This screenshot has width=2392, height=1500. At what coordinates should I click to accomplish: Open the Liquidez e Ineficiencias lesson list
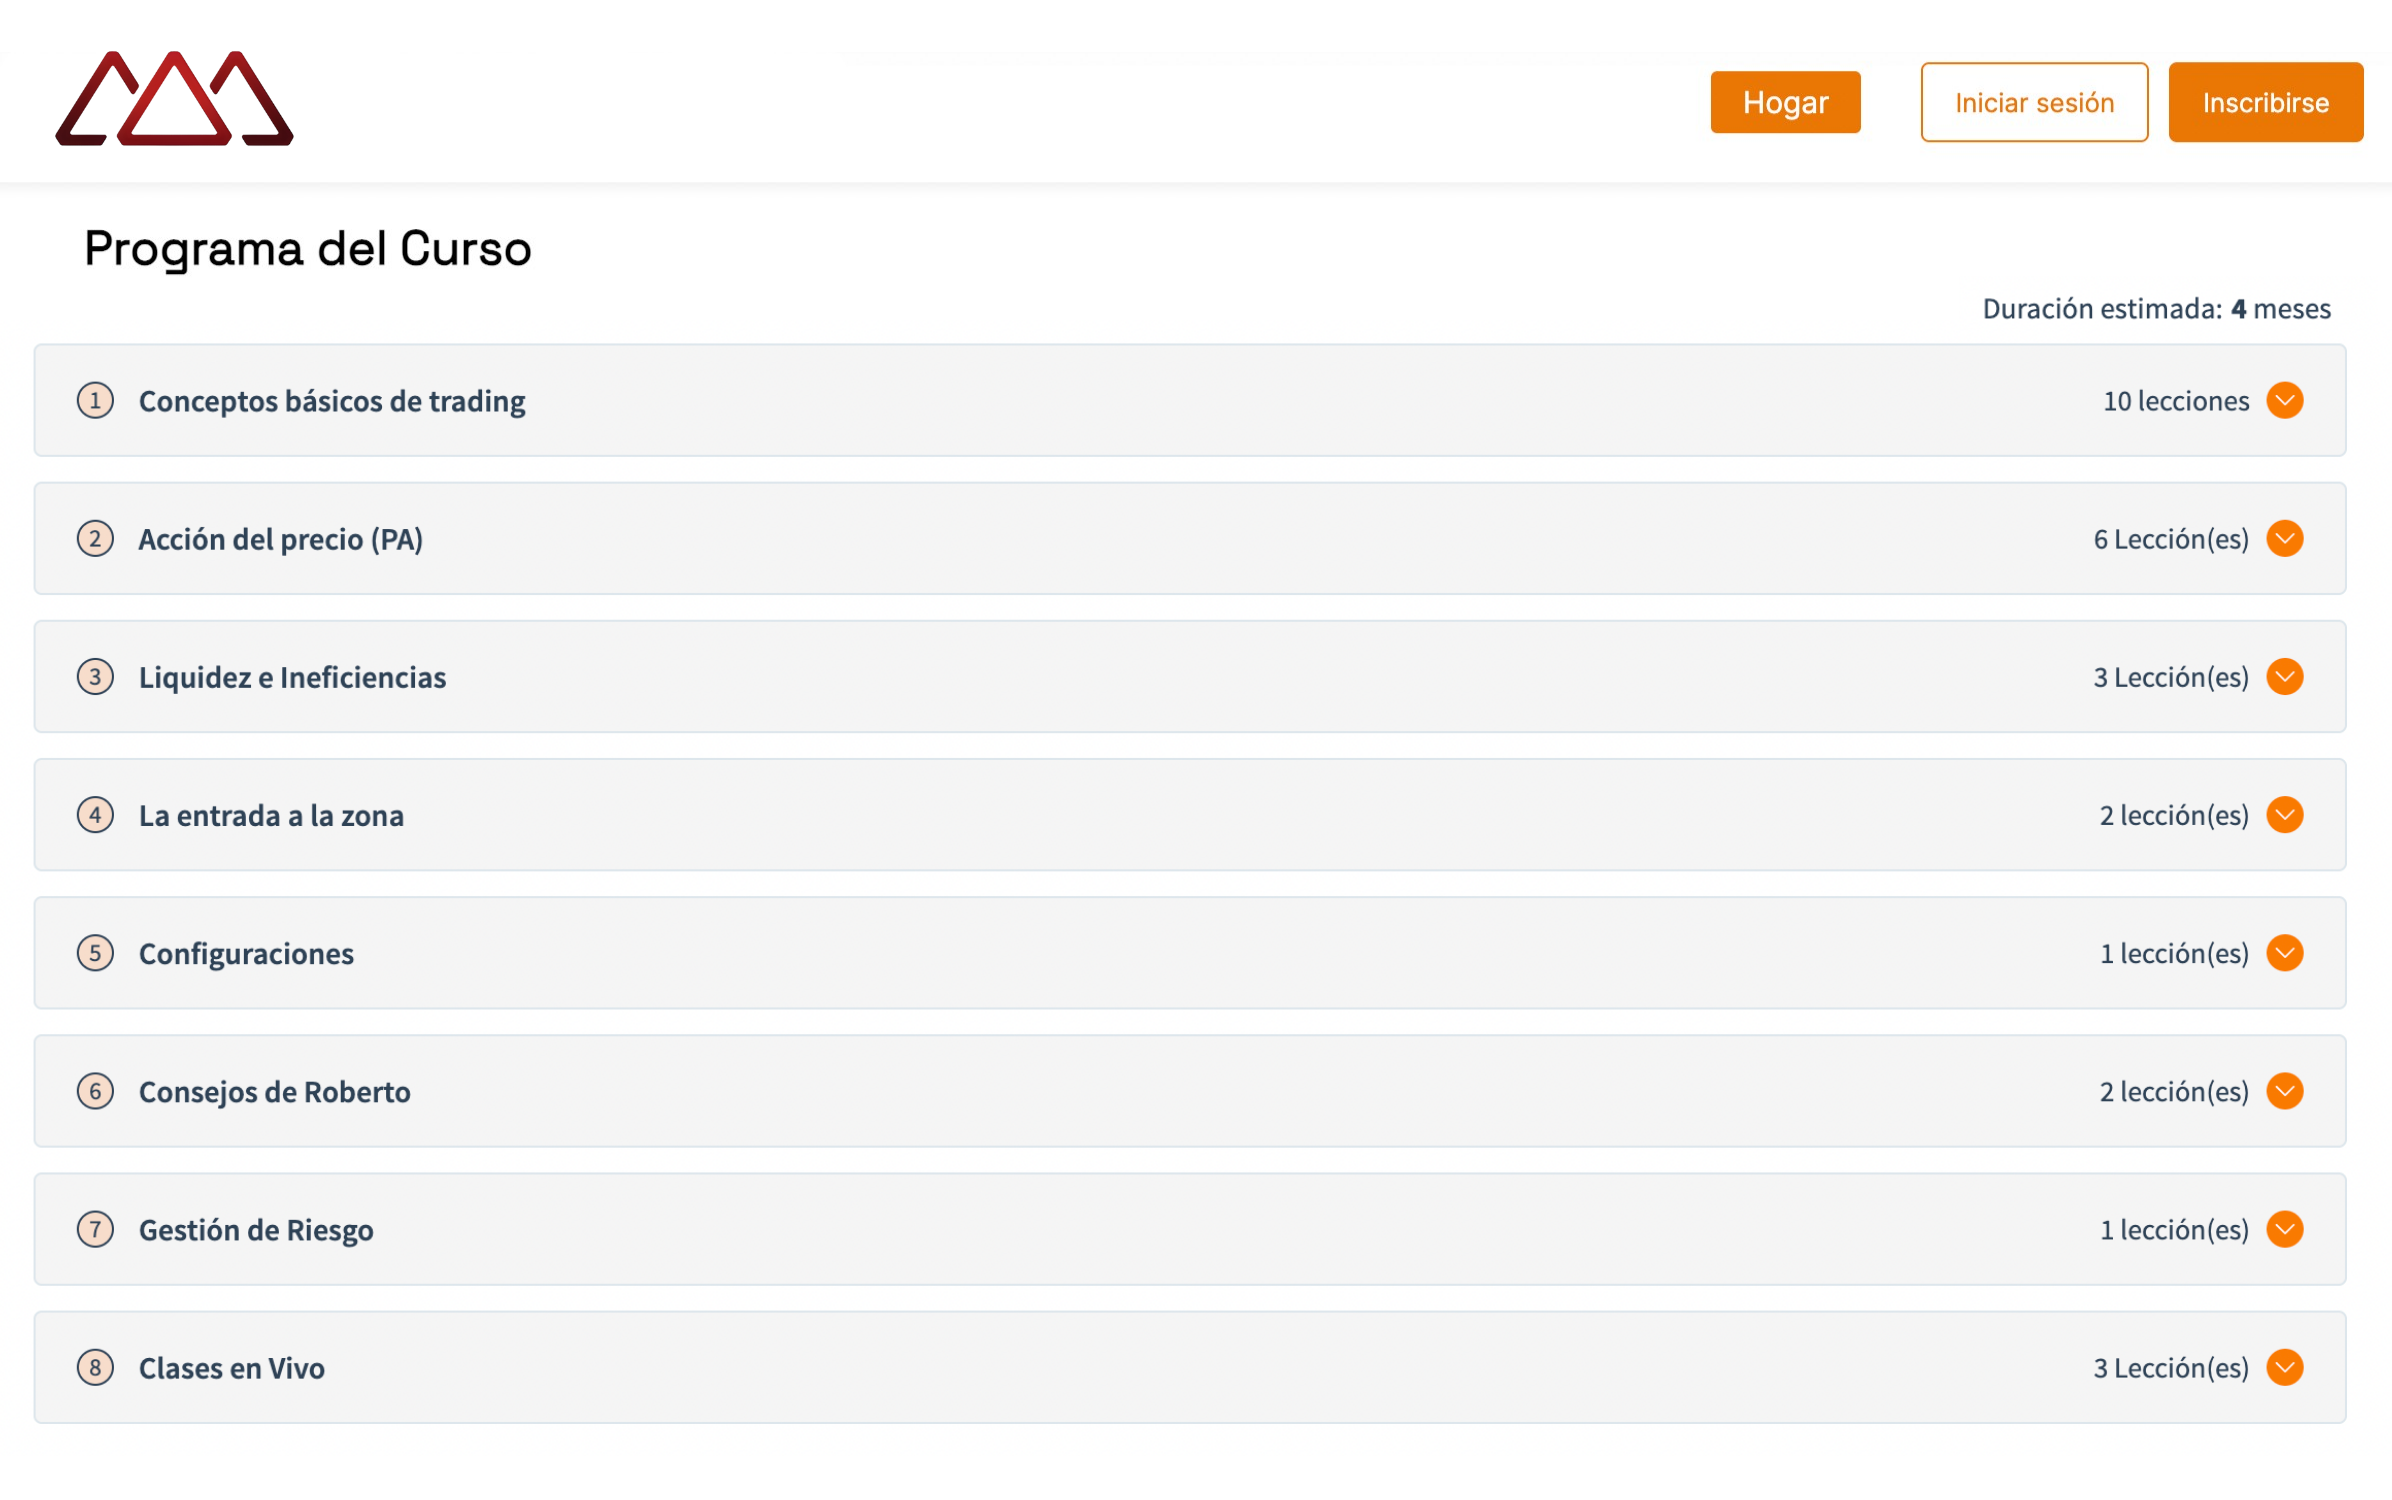2284,677
